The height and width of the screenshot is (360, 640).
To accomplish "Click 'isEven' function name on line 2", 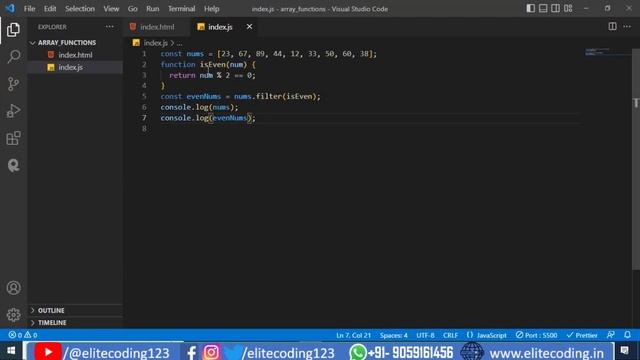I will 212,64.
